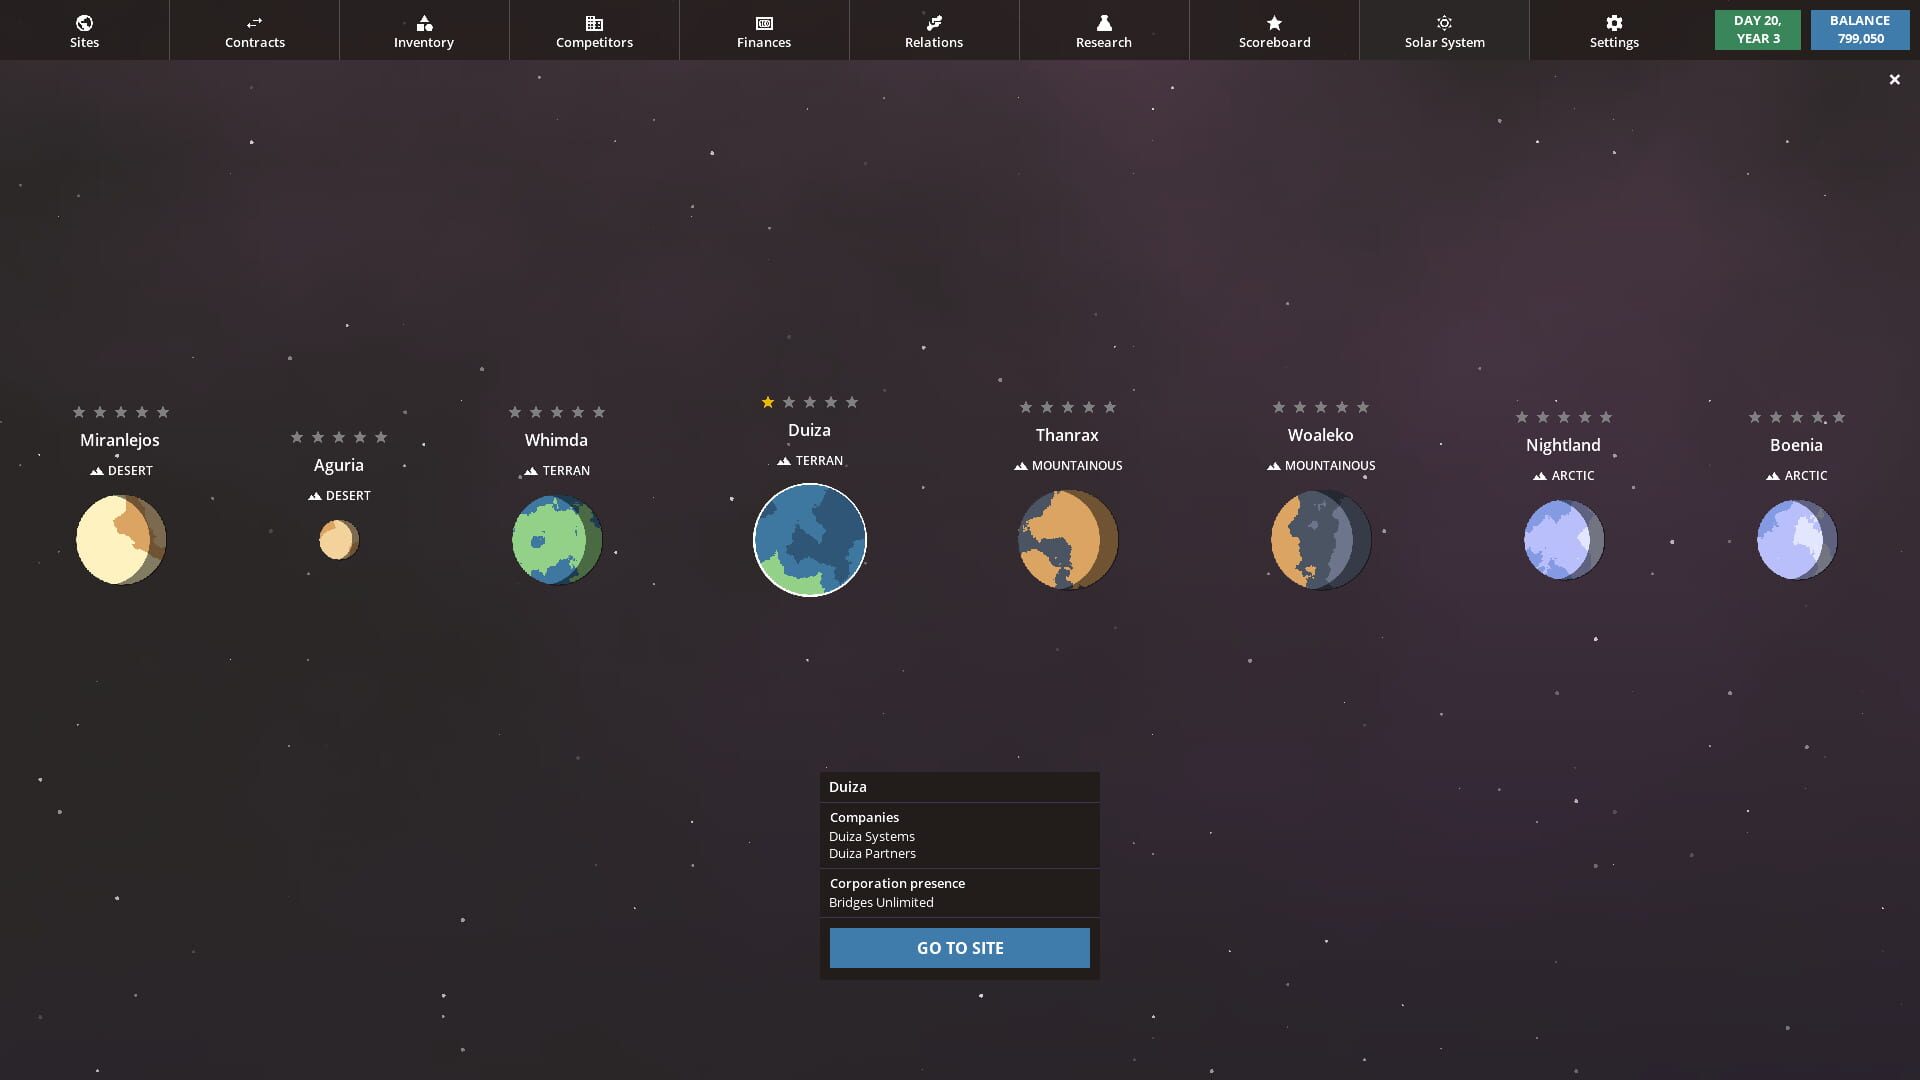Open the Research tree
Screen dimensions: 1920x1080
pyautogui.click(x=1103, y=30)
